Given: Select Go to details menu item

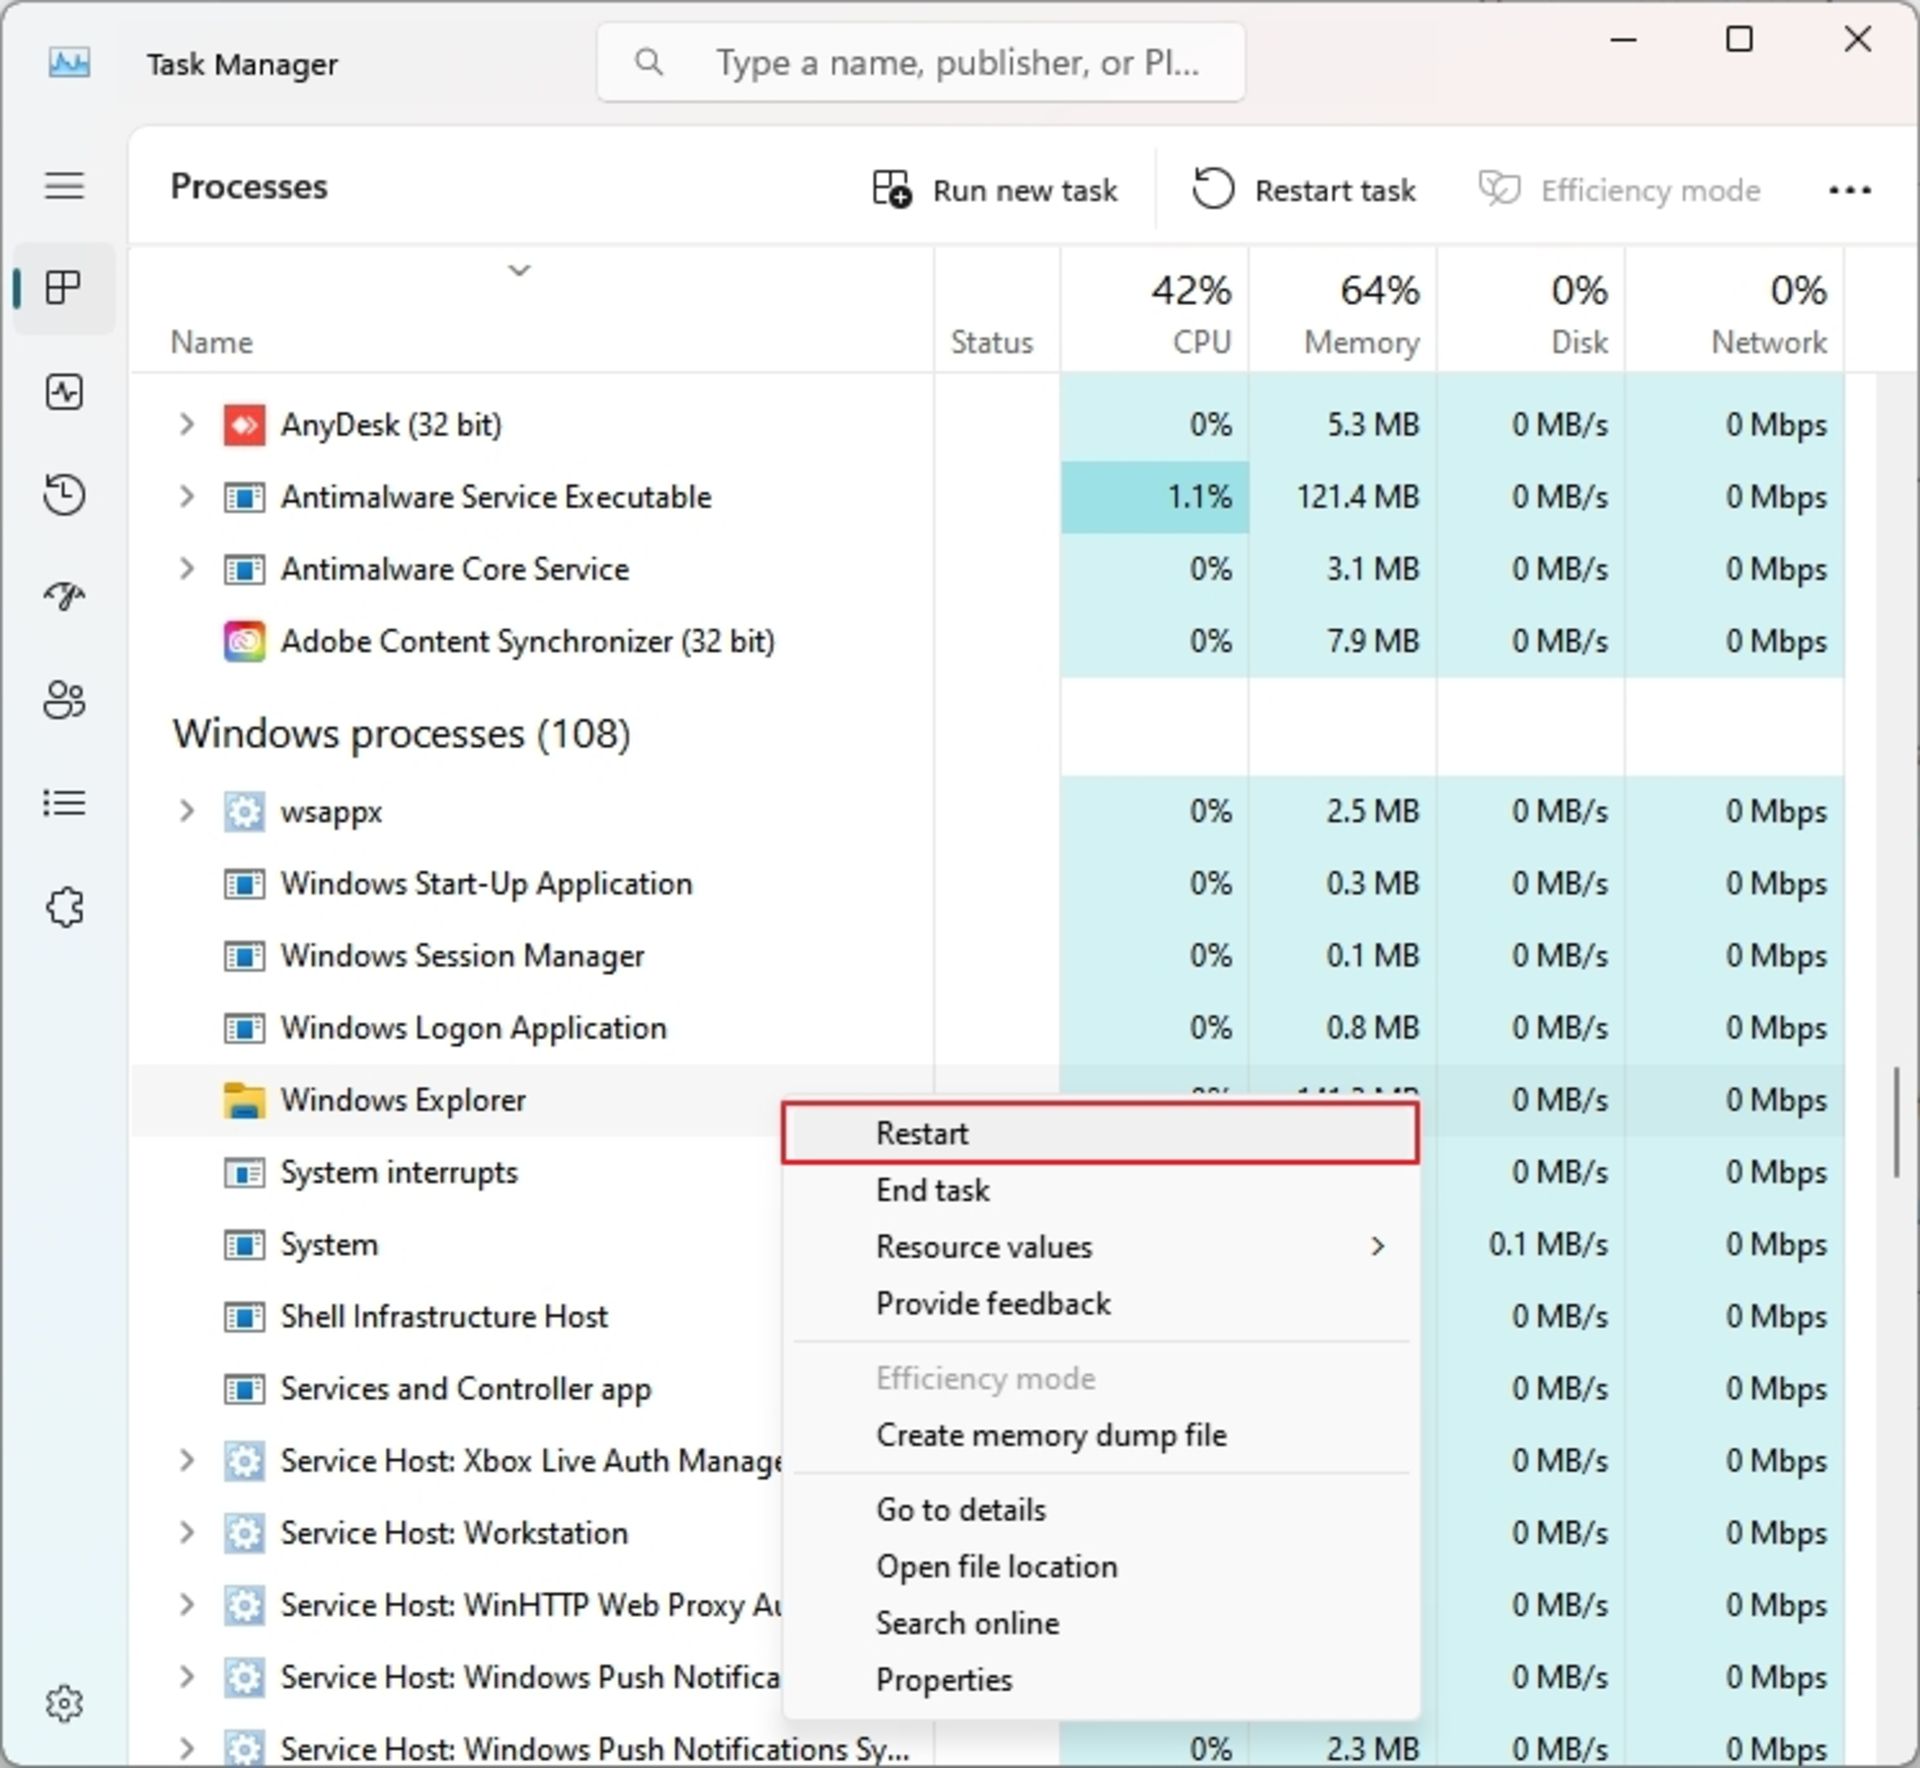Looking at the screenshot, I should 1100,1509.
